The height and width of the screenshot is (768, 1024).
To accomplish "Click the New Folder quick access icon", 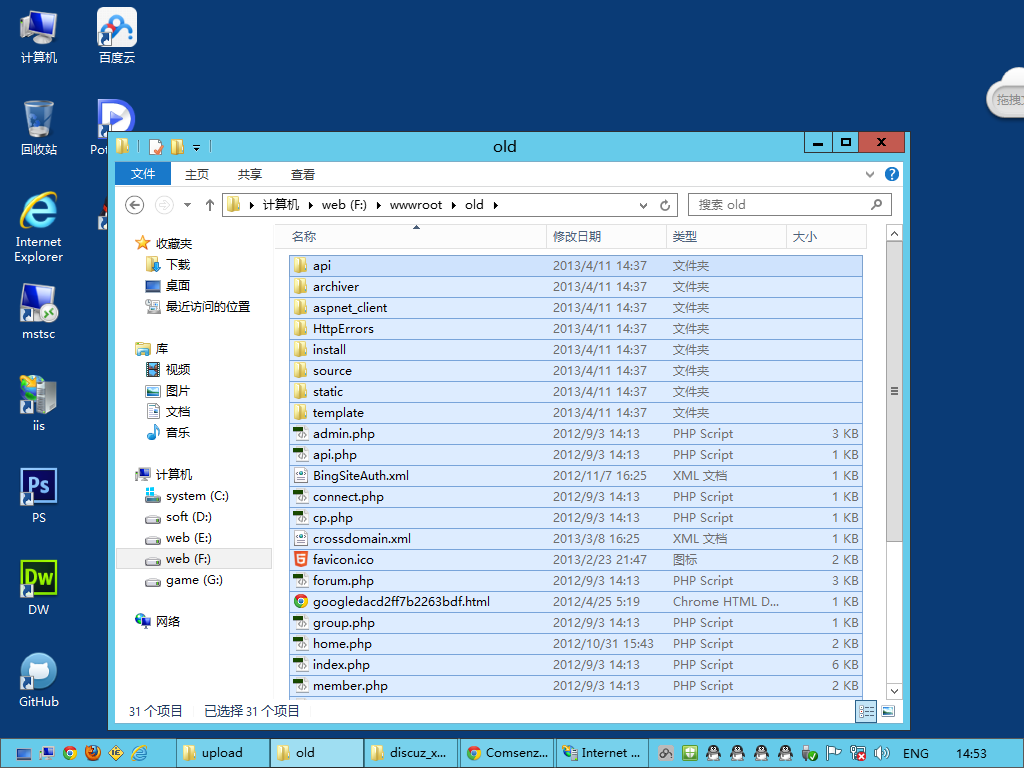I will click(x=177, y=146).
